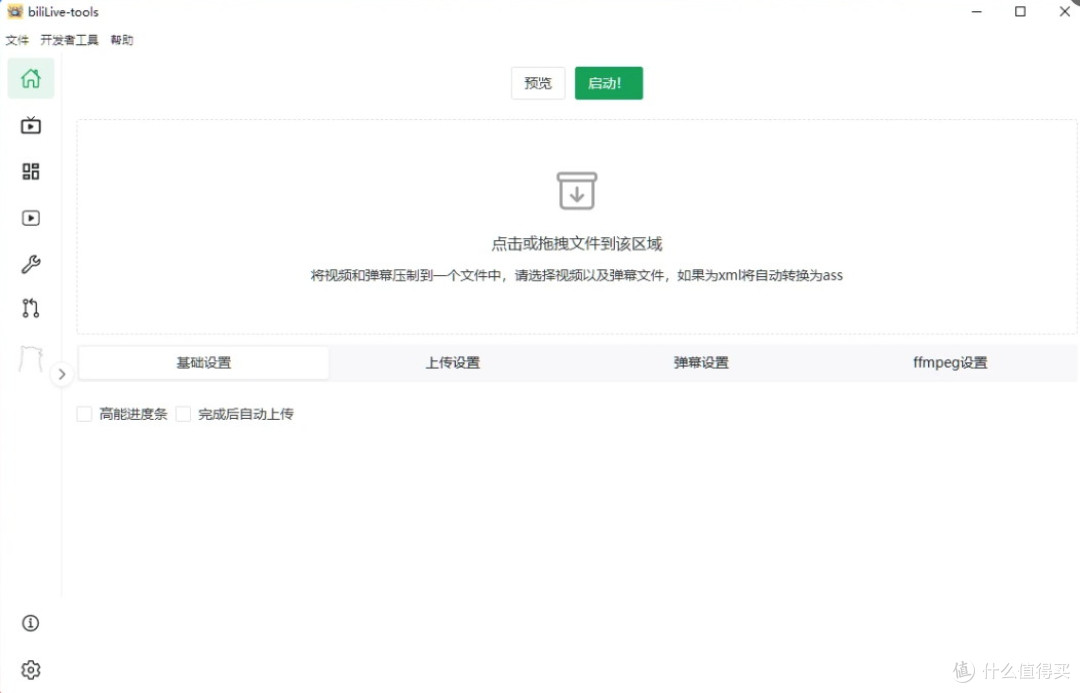Open the settings gear icon
Screen dimensions: 1080x693
(30, 670)
